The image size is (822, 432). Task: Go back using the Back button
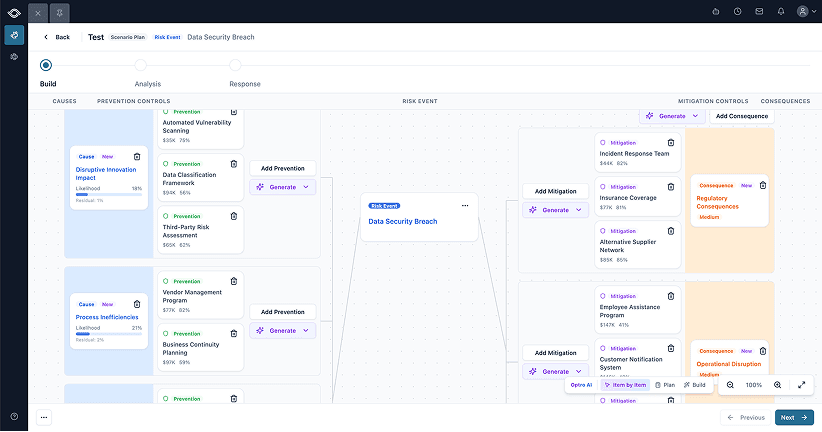tap(57, 37)
